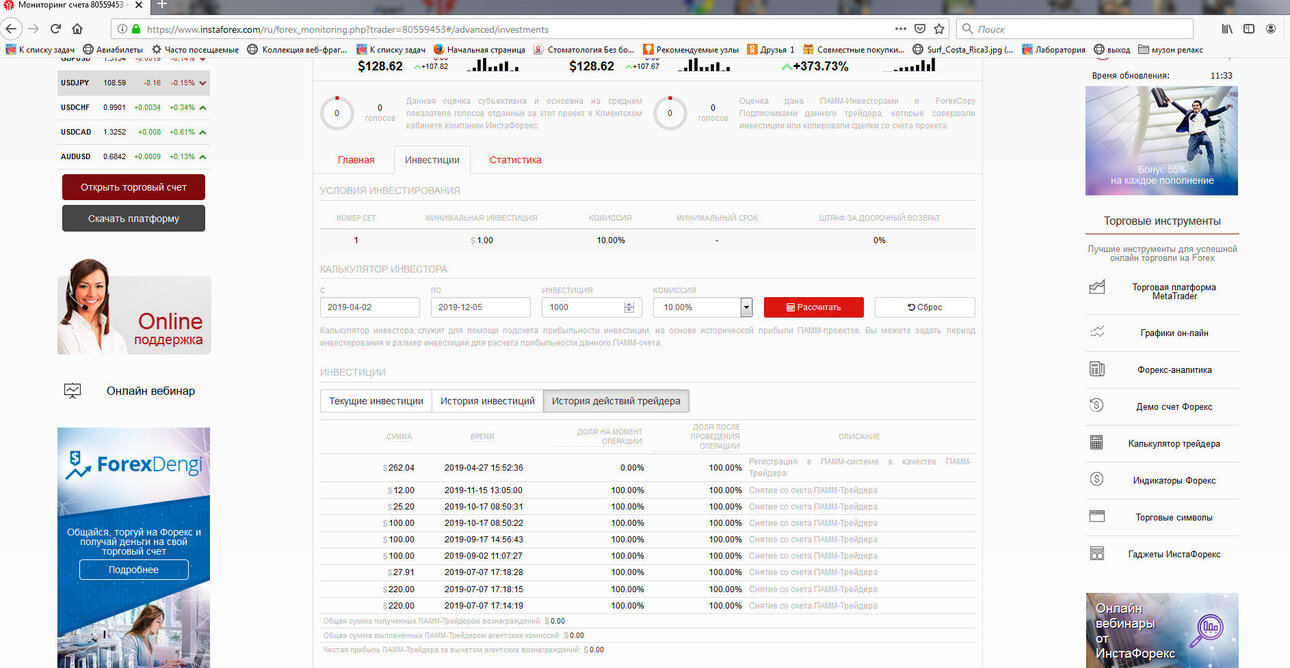The width and height of the screenshot is (1290, 668).
Task: Click the Forex indicators dollar icon
Action: pos(1097,480)
